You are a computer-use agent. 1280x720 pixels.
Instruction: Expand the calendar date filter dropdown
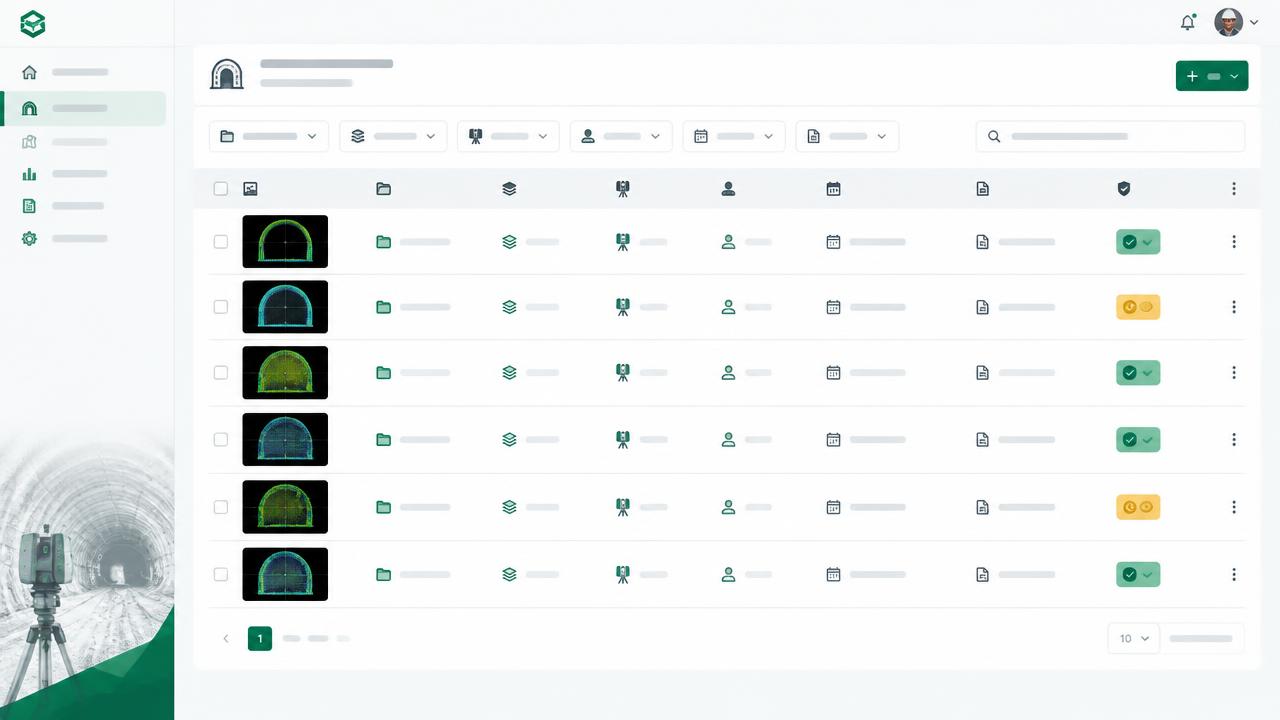point(734,136)
